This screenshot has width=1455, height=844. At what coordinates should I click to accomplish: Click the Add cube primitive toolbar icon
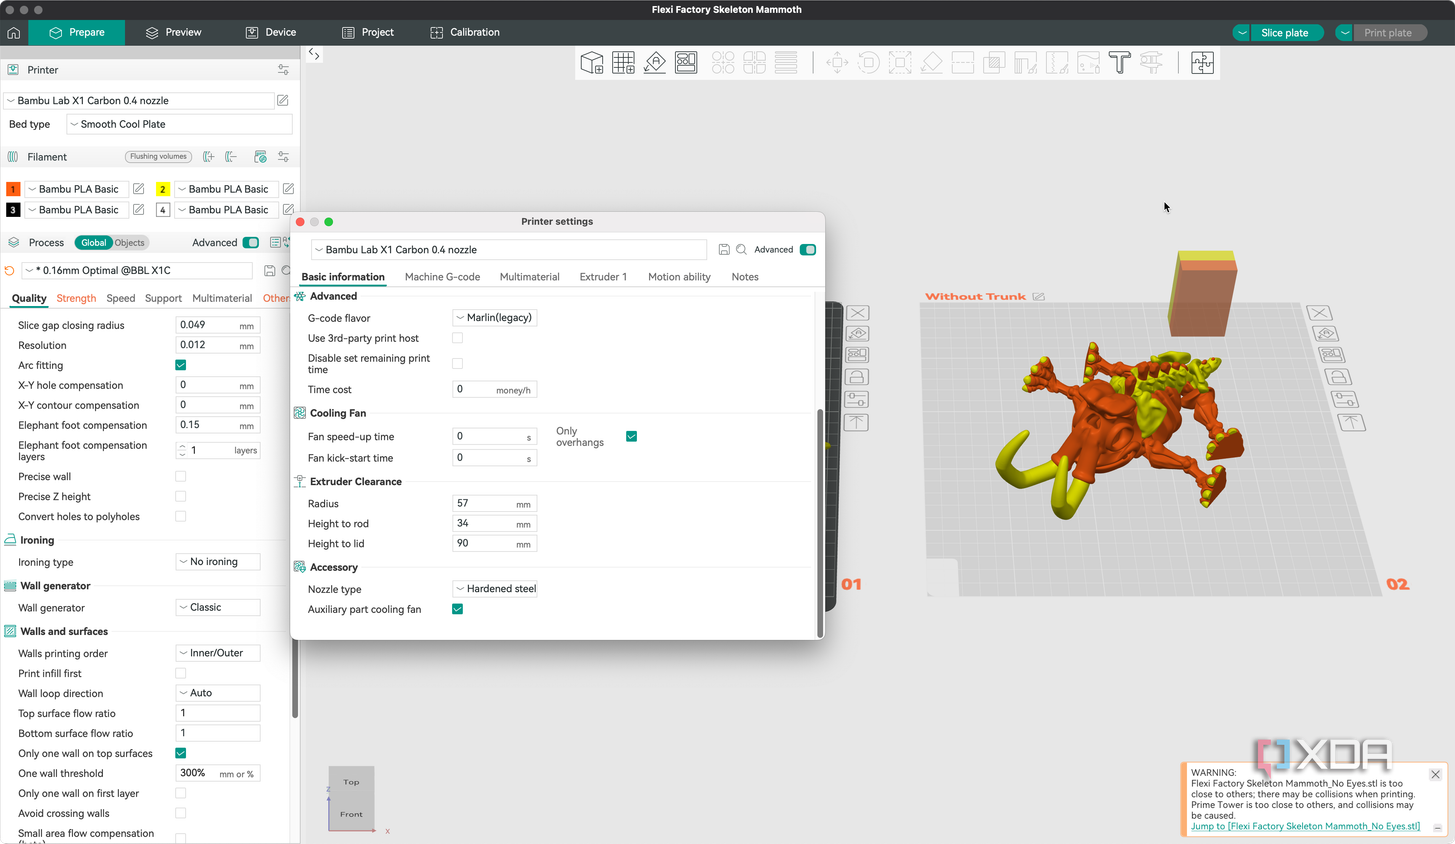pyautogui.click(x=592, y=63)
